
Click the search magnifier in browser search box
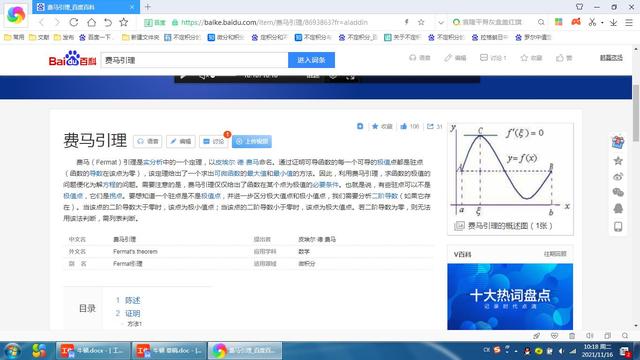(x=541, y=22)
